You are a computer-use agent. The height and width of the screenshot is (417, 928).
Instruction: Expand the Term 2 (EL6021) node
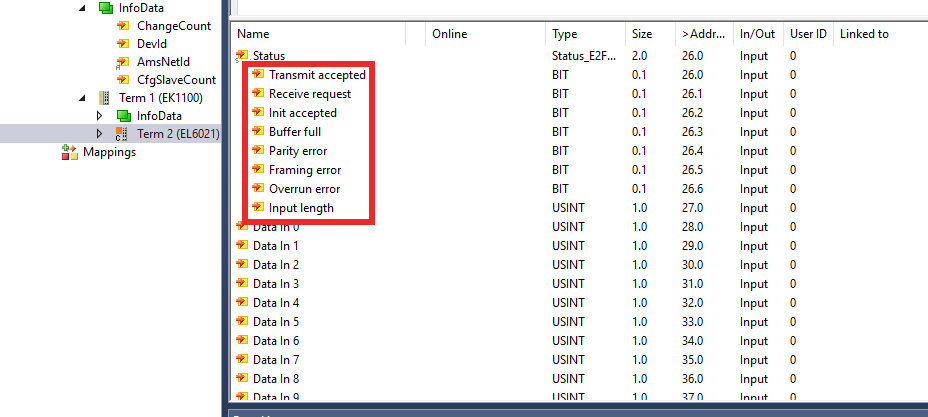point(99,134)
